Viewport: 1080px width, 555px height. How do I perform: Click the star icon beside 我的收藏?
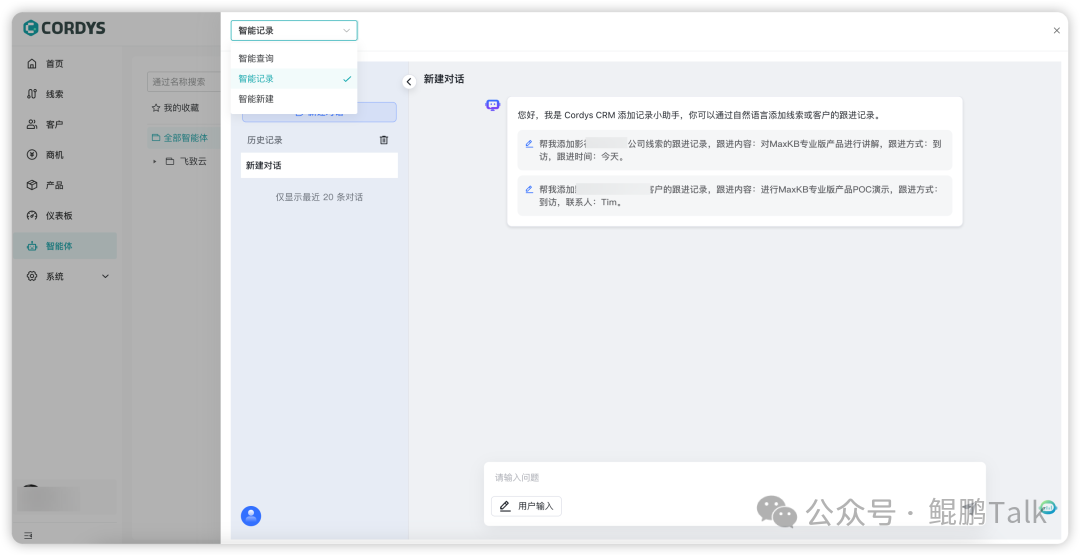pyautogui.click(x=156, y=108)
